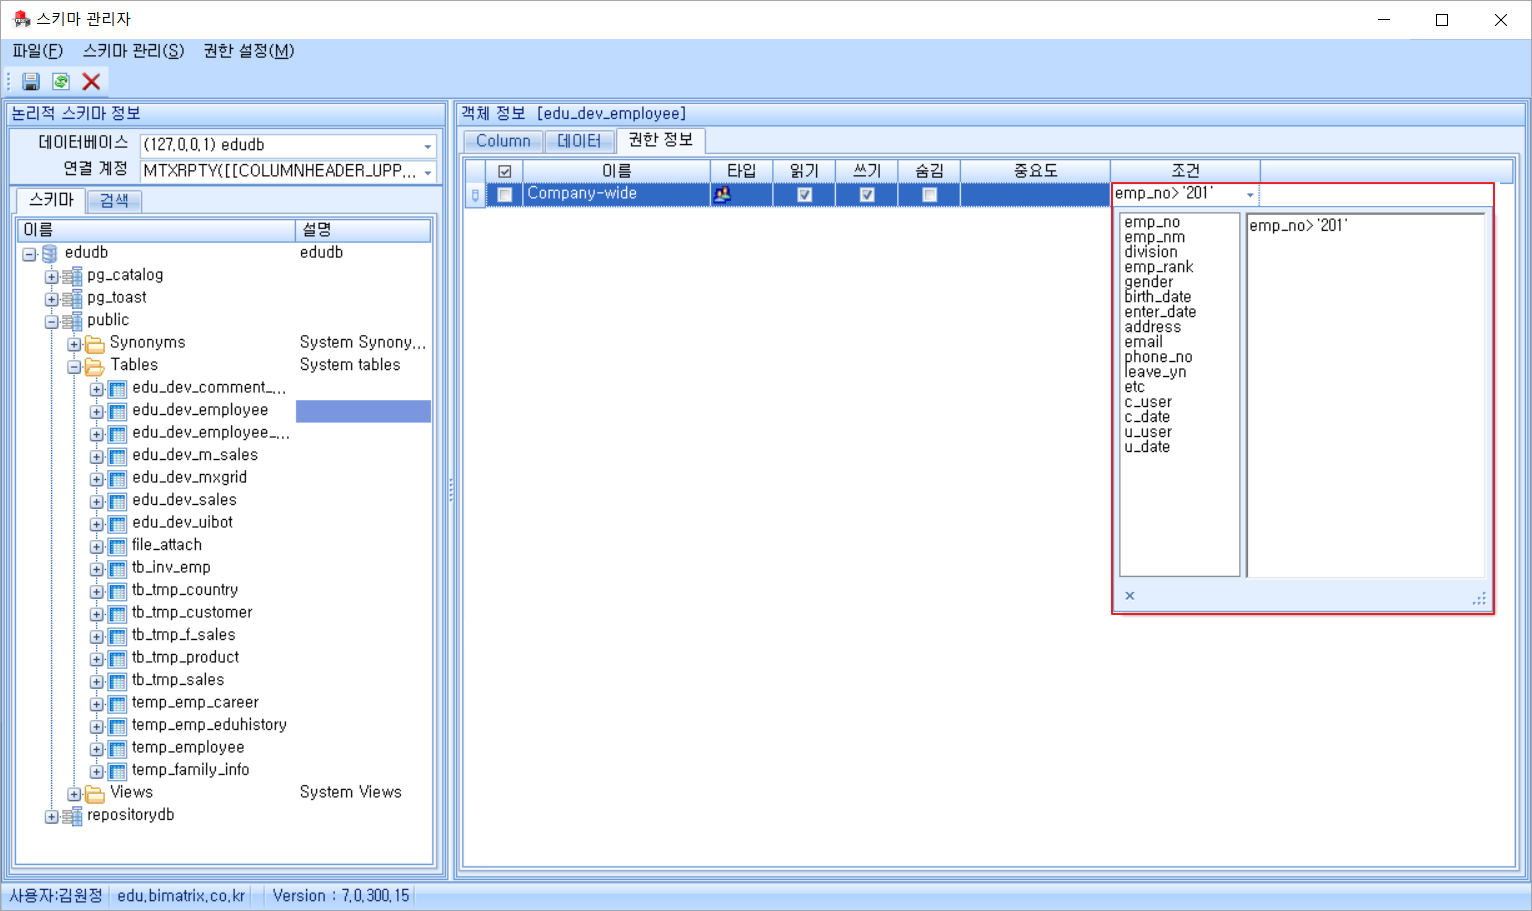Switch to the 검색 tab
The image size is (1532, 911).
[x=114, y=201]
